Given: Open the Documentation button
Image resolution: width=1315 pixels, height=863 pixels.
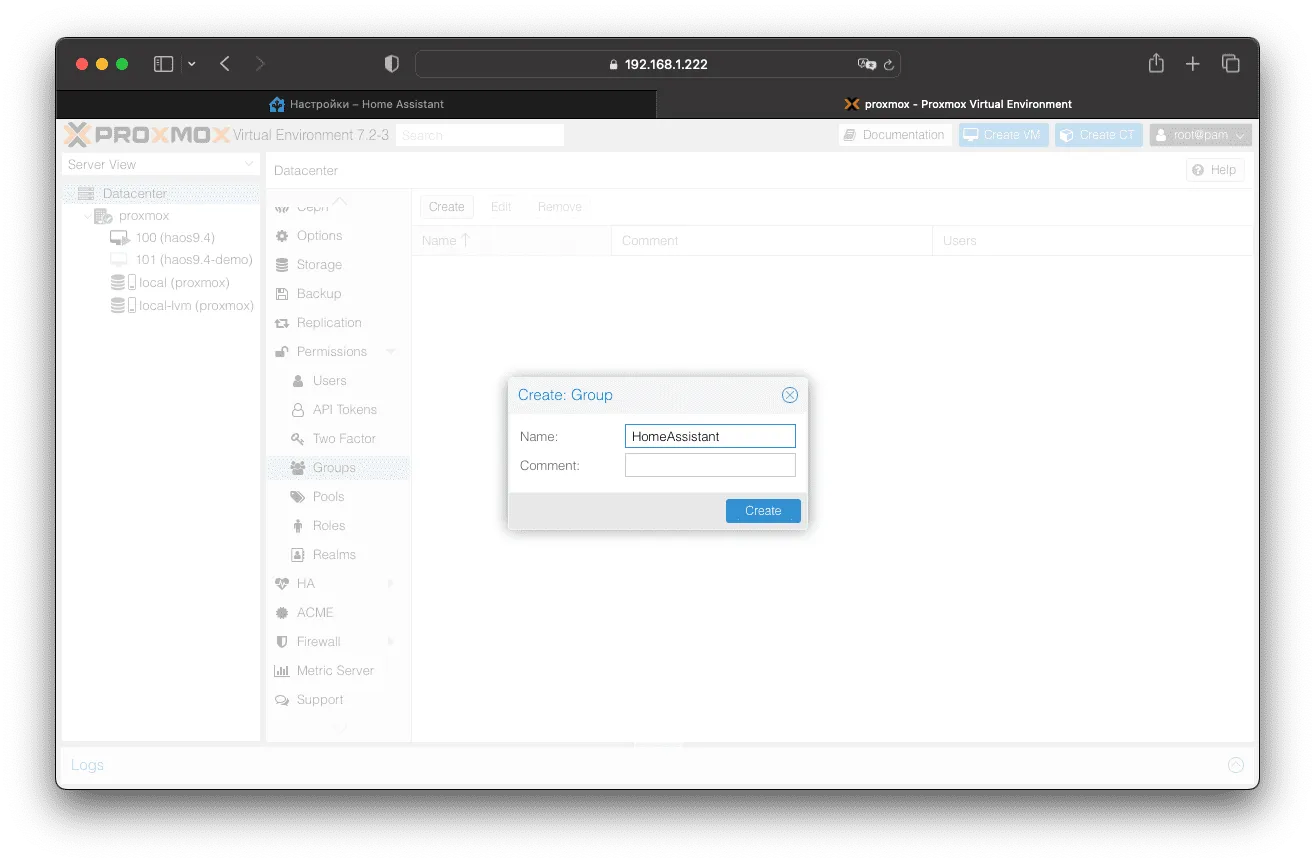Looking at the screenshot, I should coord(893,135).
